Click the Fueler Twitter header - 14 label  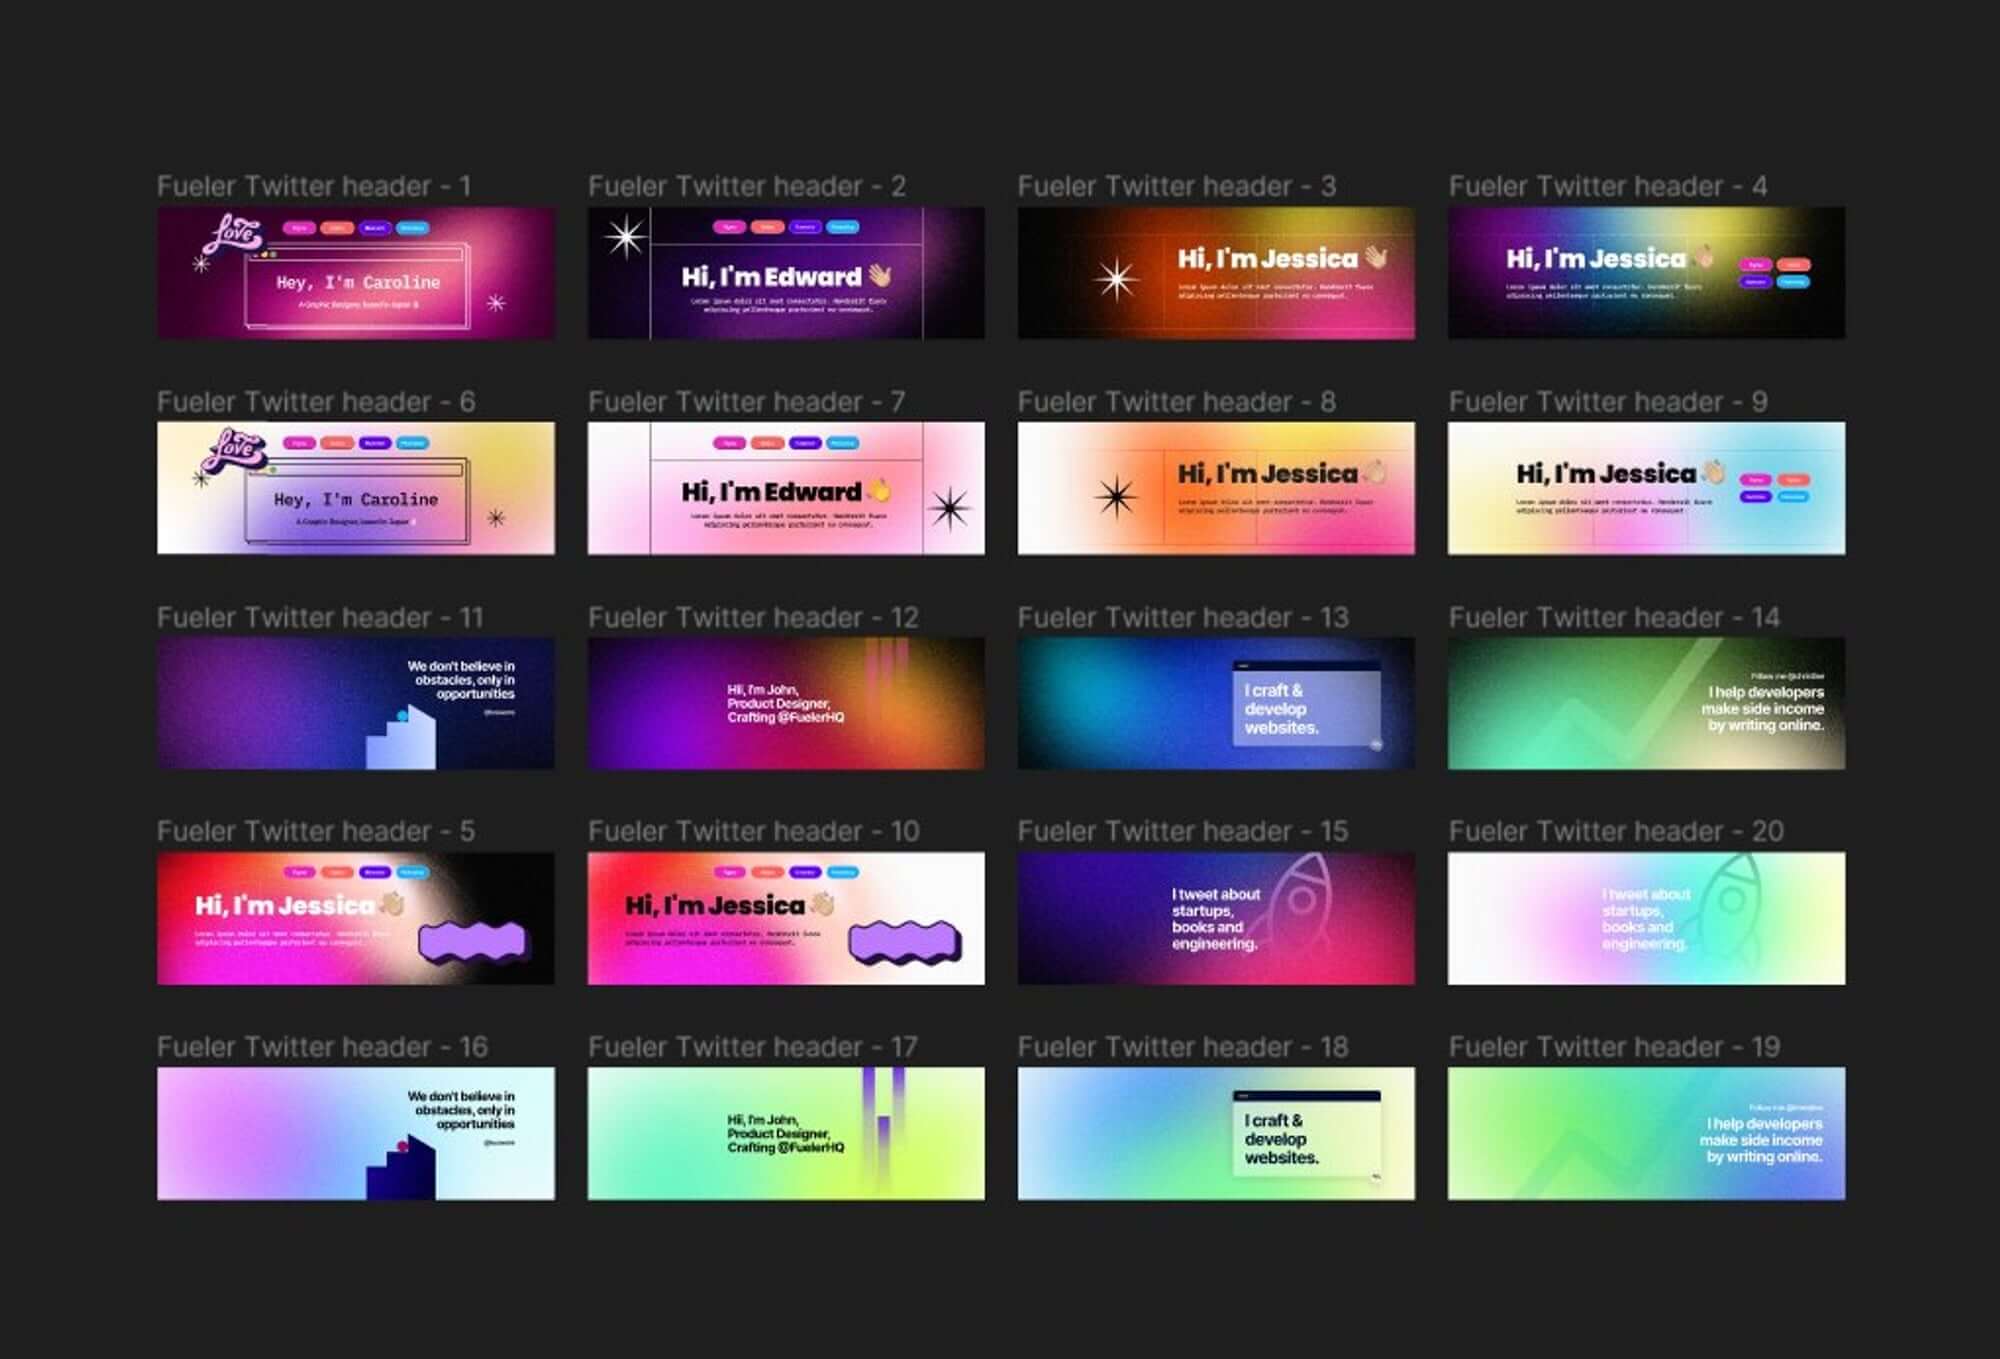pos(1613,617)
